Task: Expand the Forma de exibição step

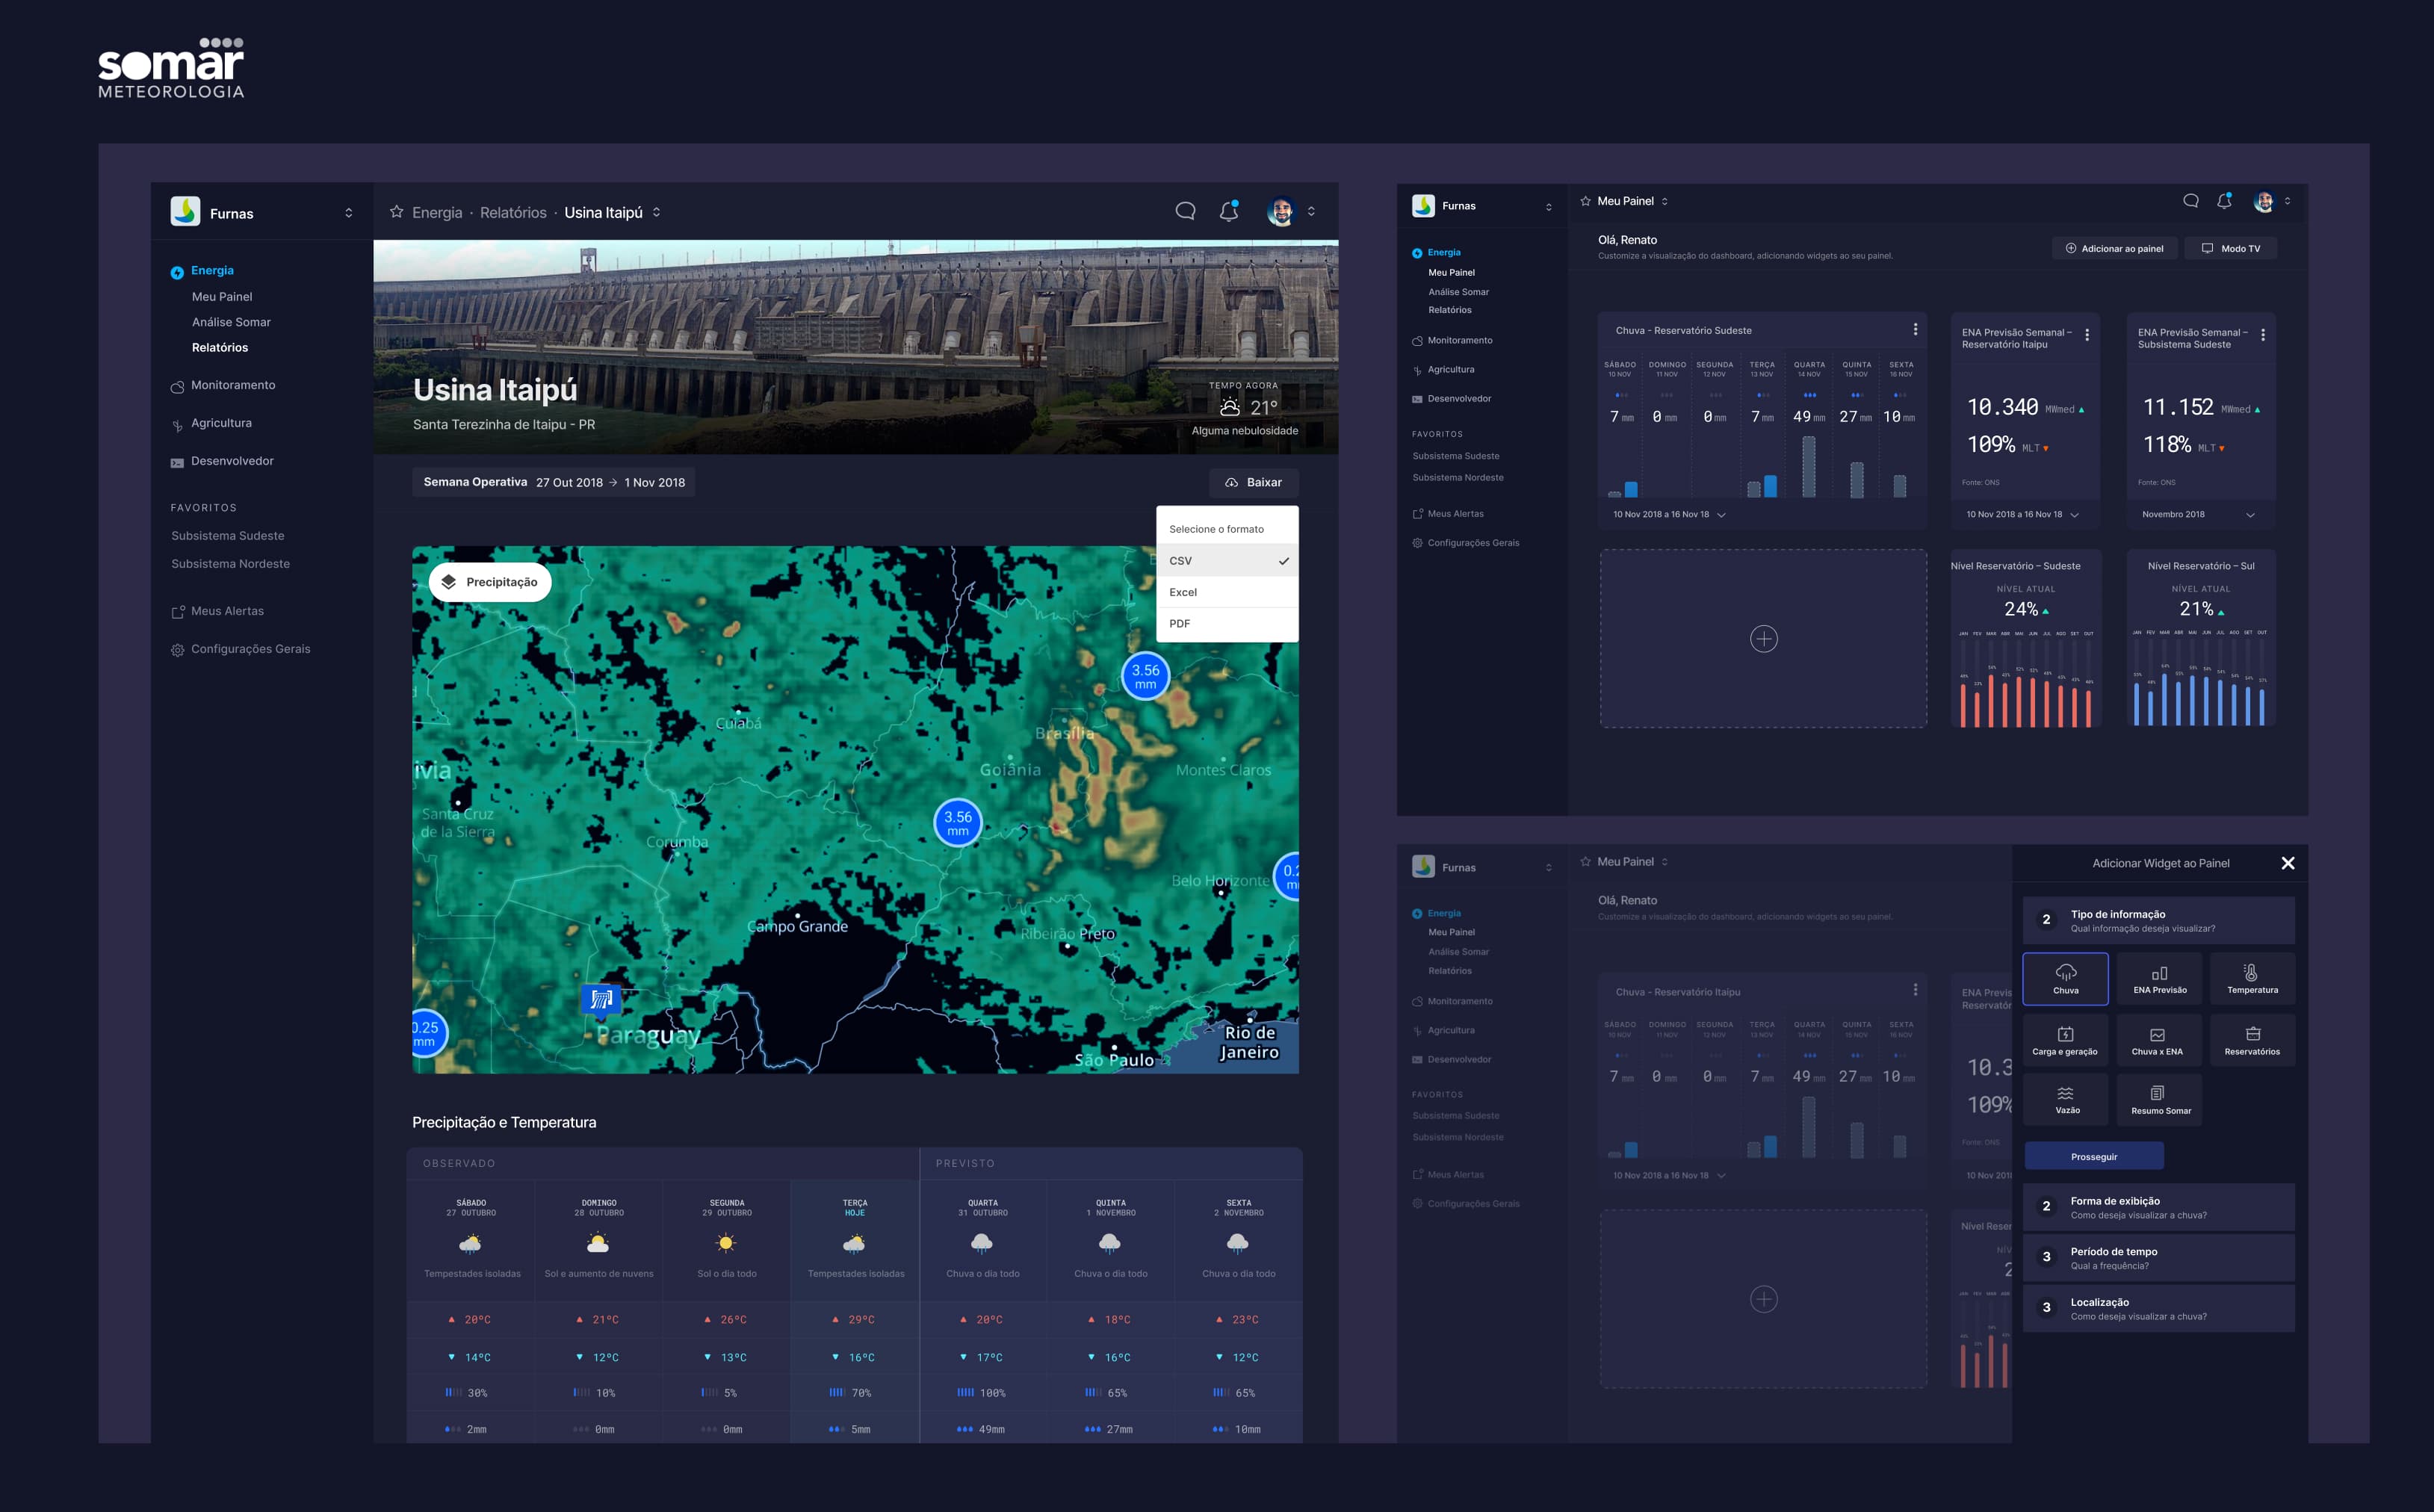Action: (x=2159, y=1207)
